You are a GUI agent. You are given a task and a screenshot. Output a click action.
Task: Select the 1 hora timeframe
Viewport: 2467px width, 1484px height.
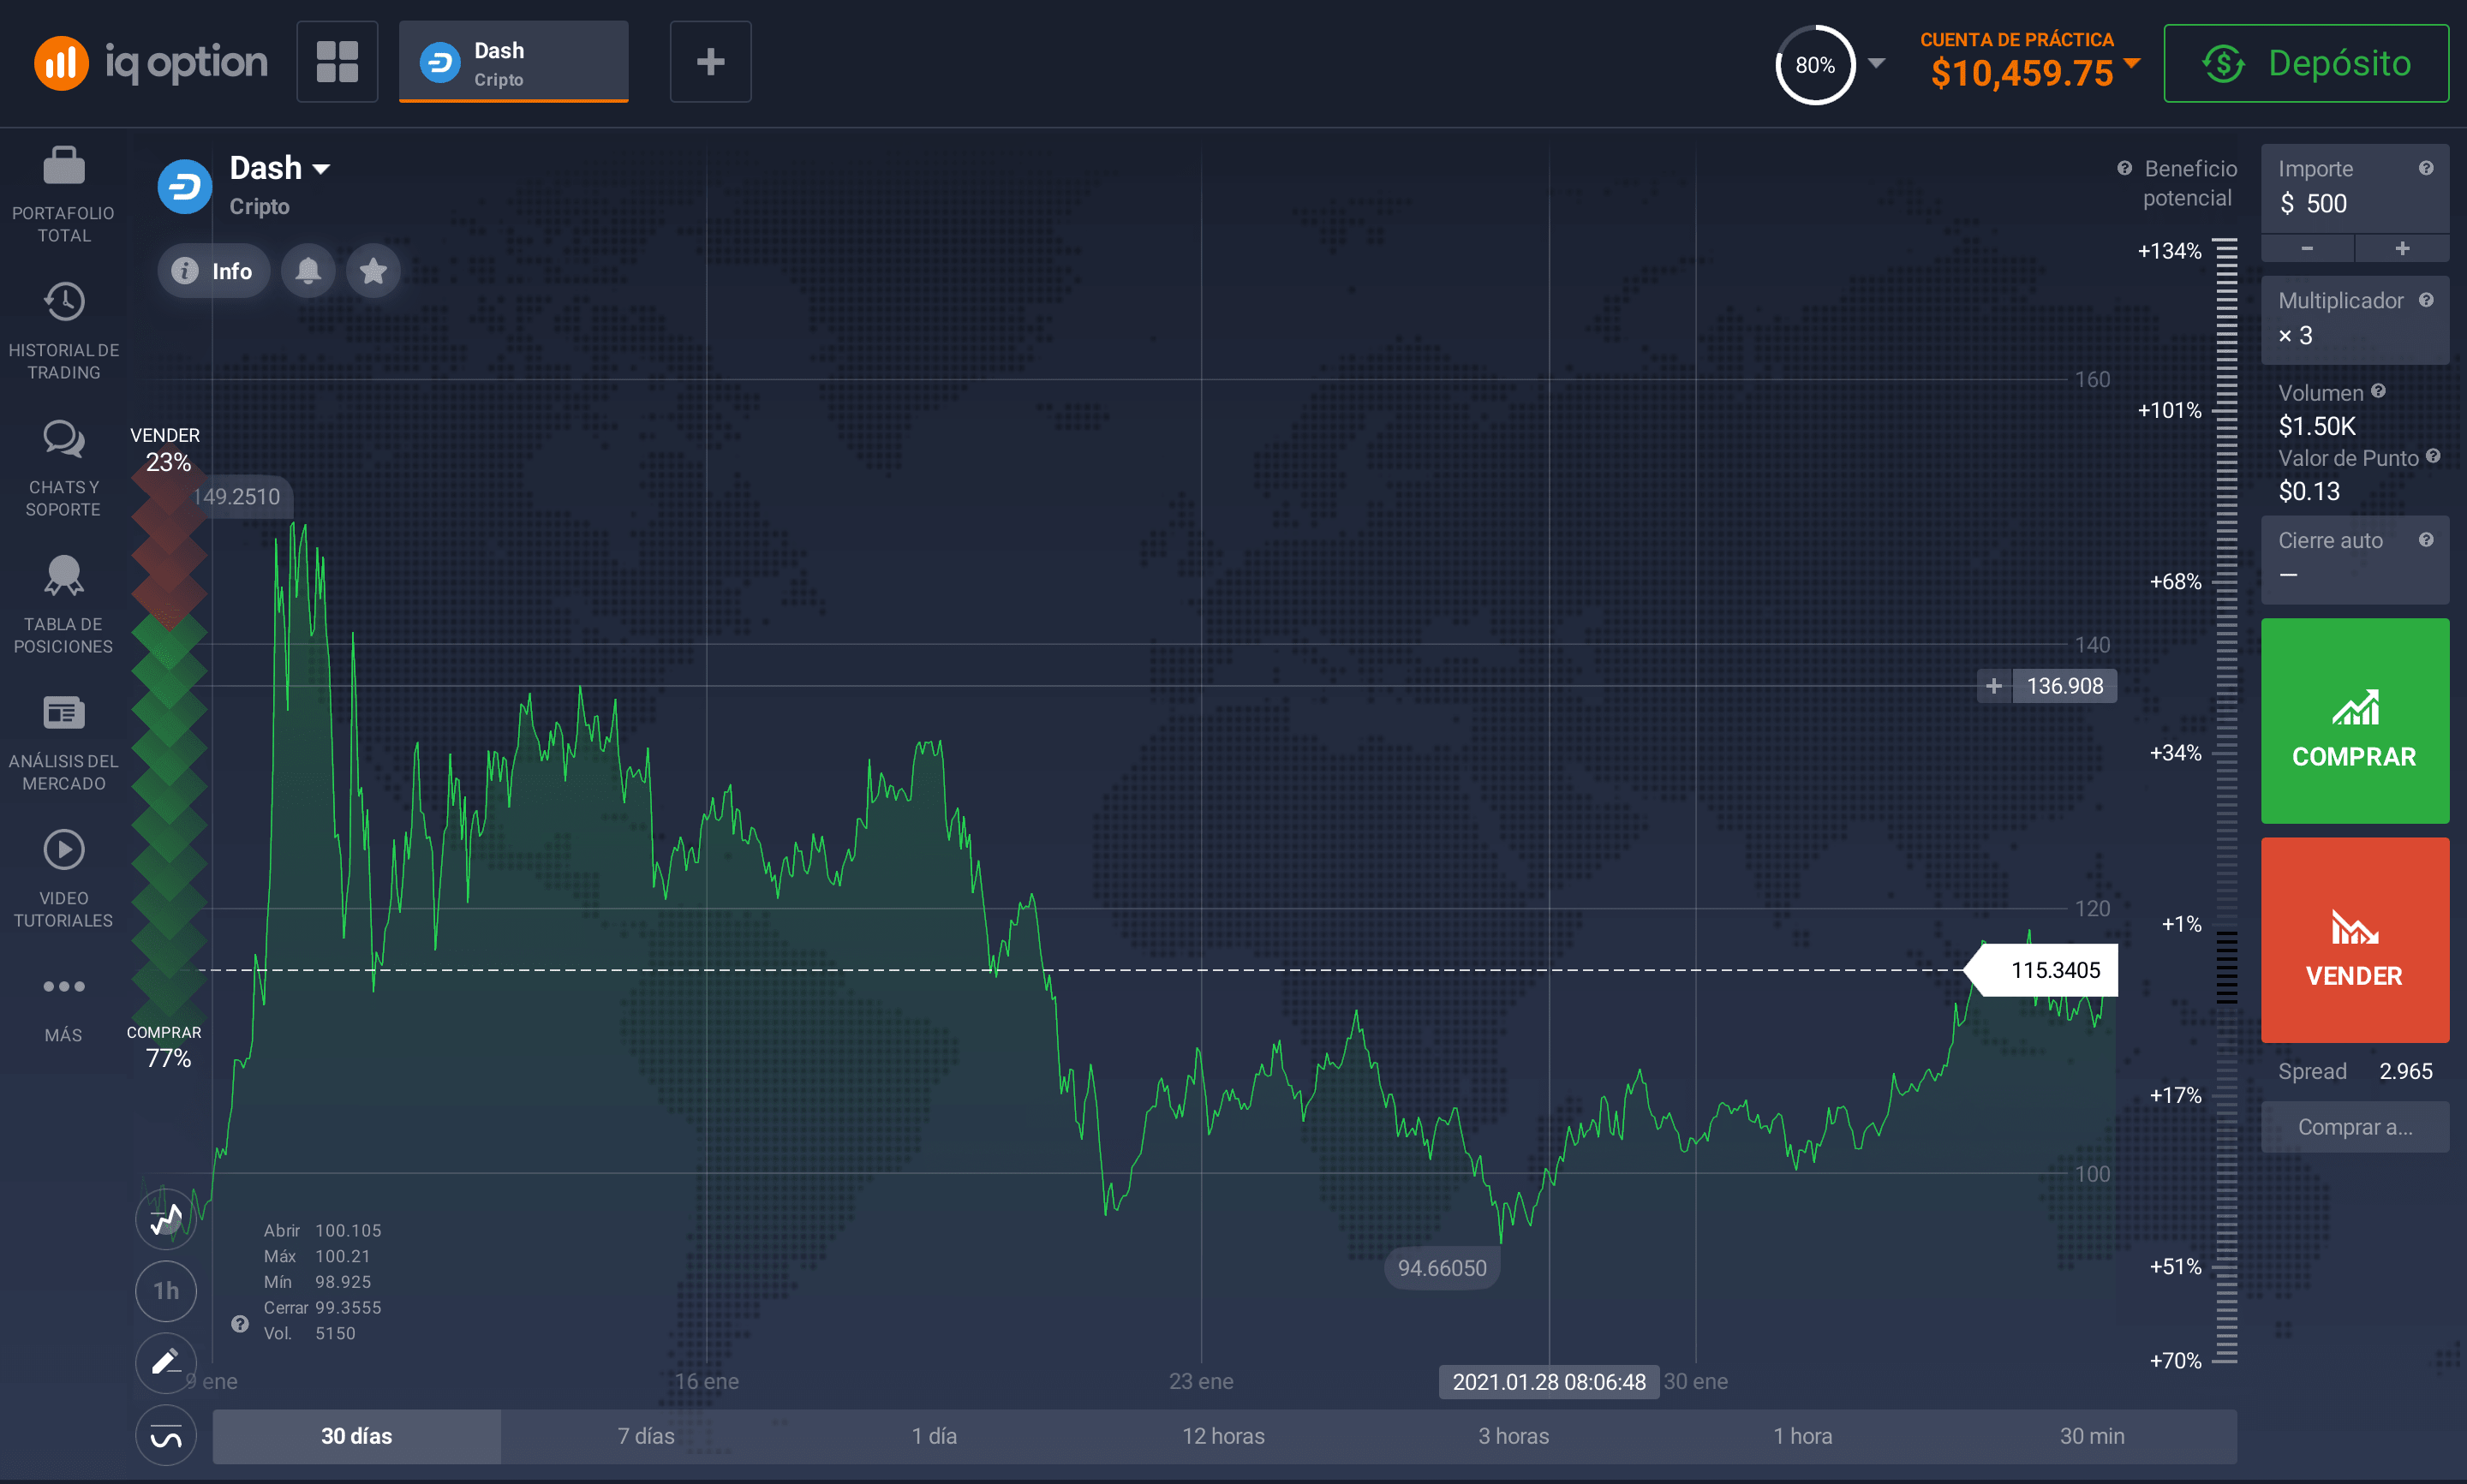[x=1802, y=1436]
